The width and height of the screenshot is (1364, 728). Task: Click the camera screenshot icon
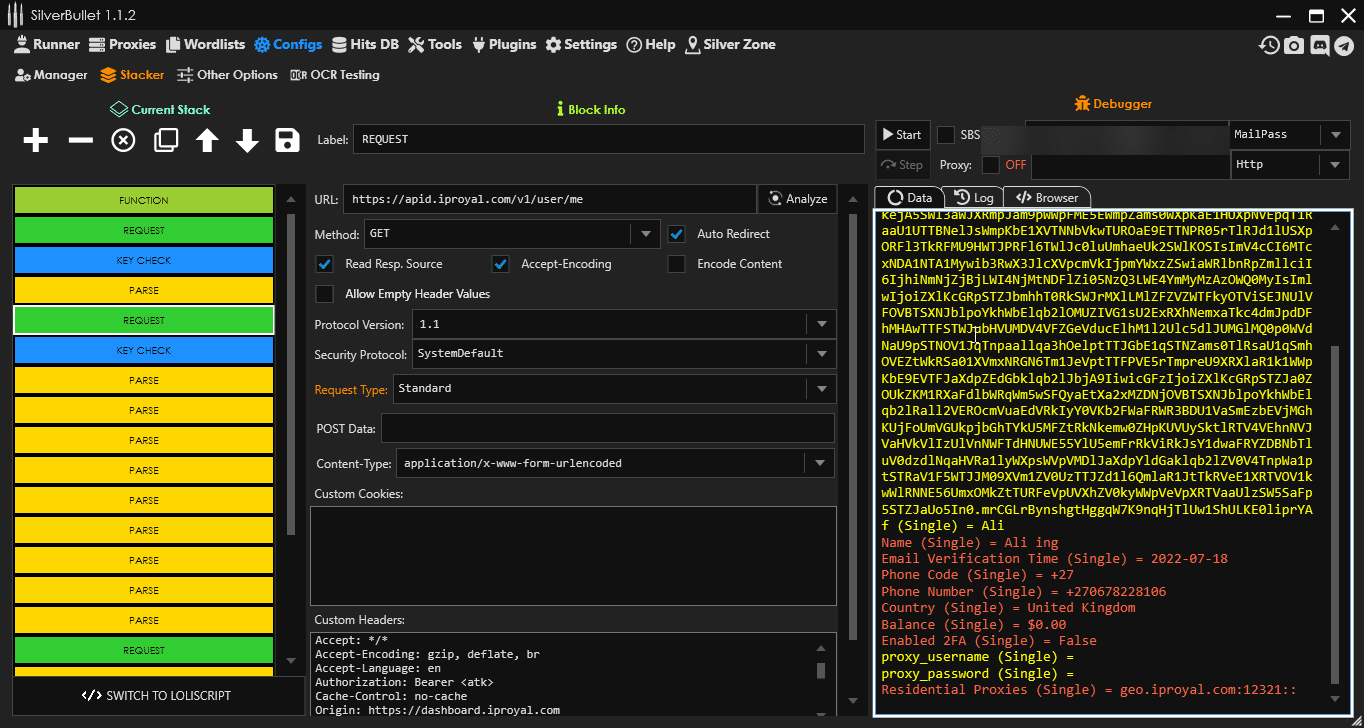point(1294,45)
